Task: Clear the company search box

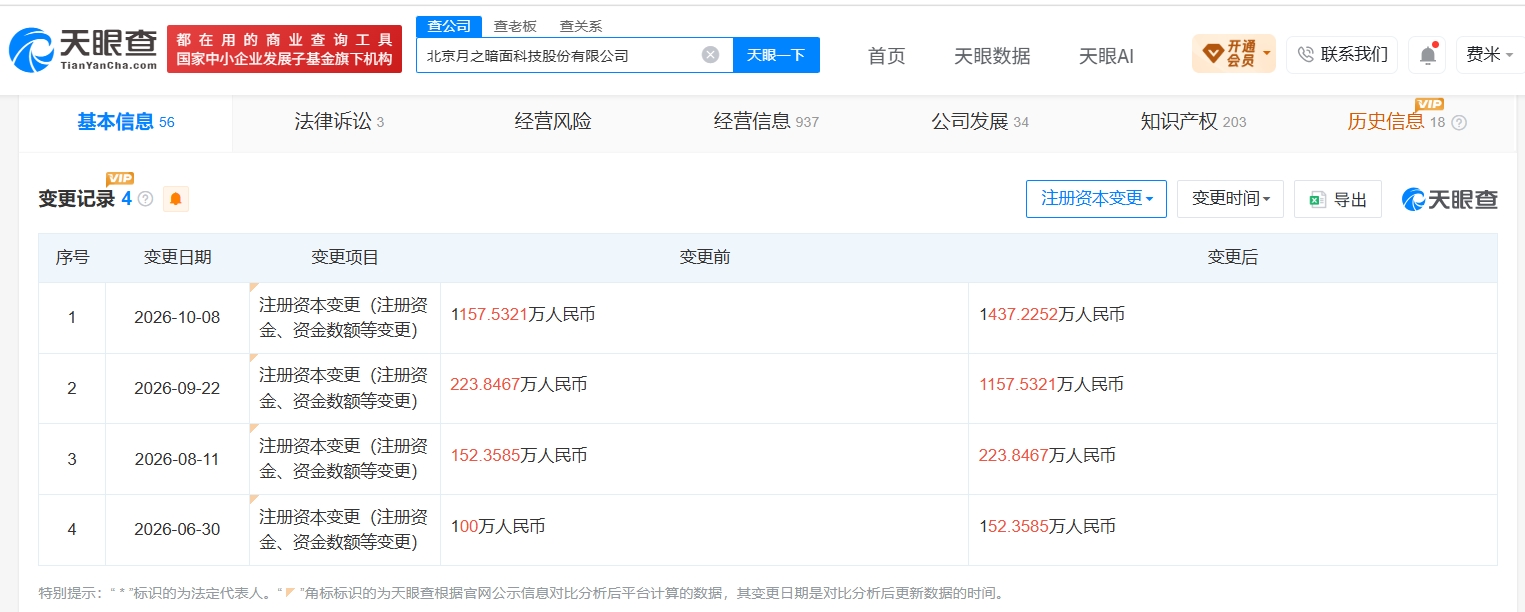Action: (710, 55)
